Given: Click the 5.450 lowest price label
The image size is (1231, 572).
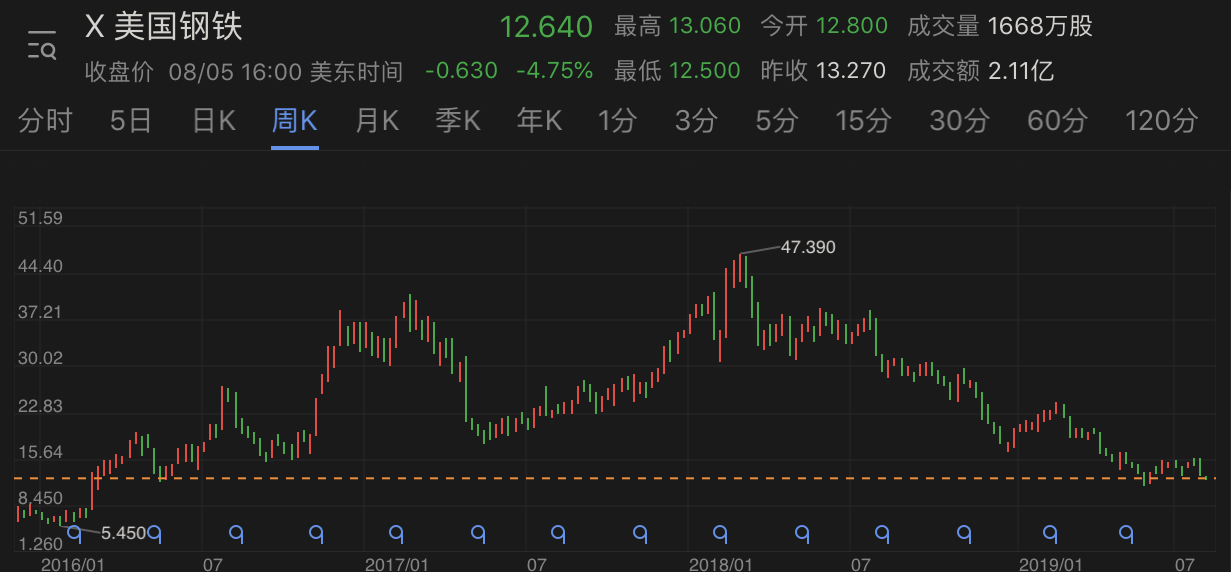Looking at the screenshot, I should coord(124,533).
